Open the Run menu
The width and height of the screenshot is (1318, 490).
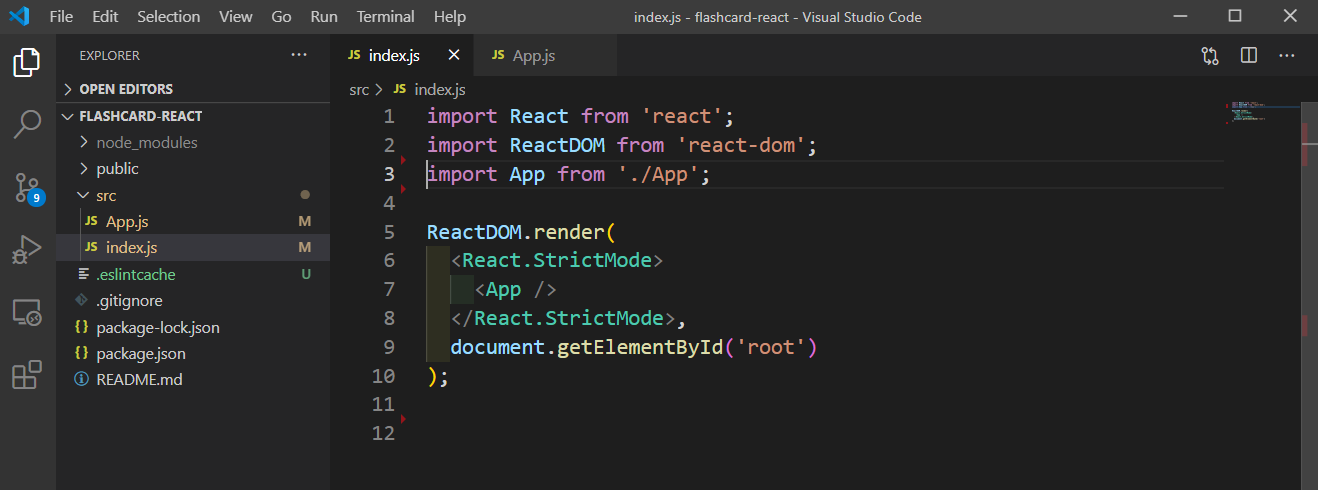pyautogui.click(x=324, y=17)
